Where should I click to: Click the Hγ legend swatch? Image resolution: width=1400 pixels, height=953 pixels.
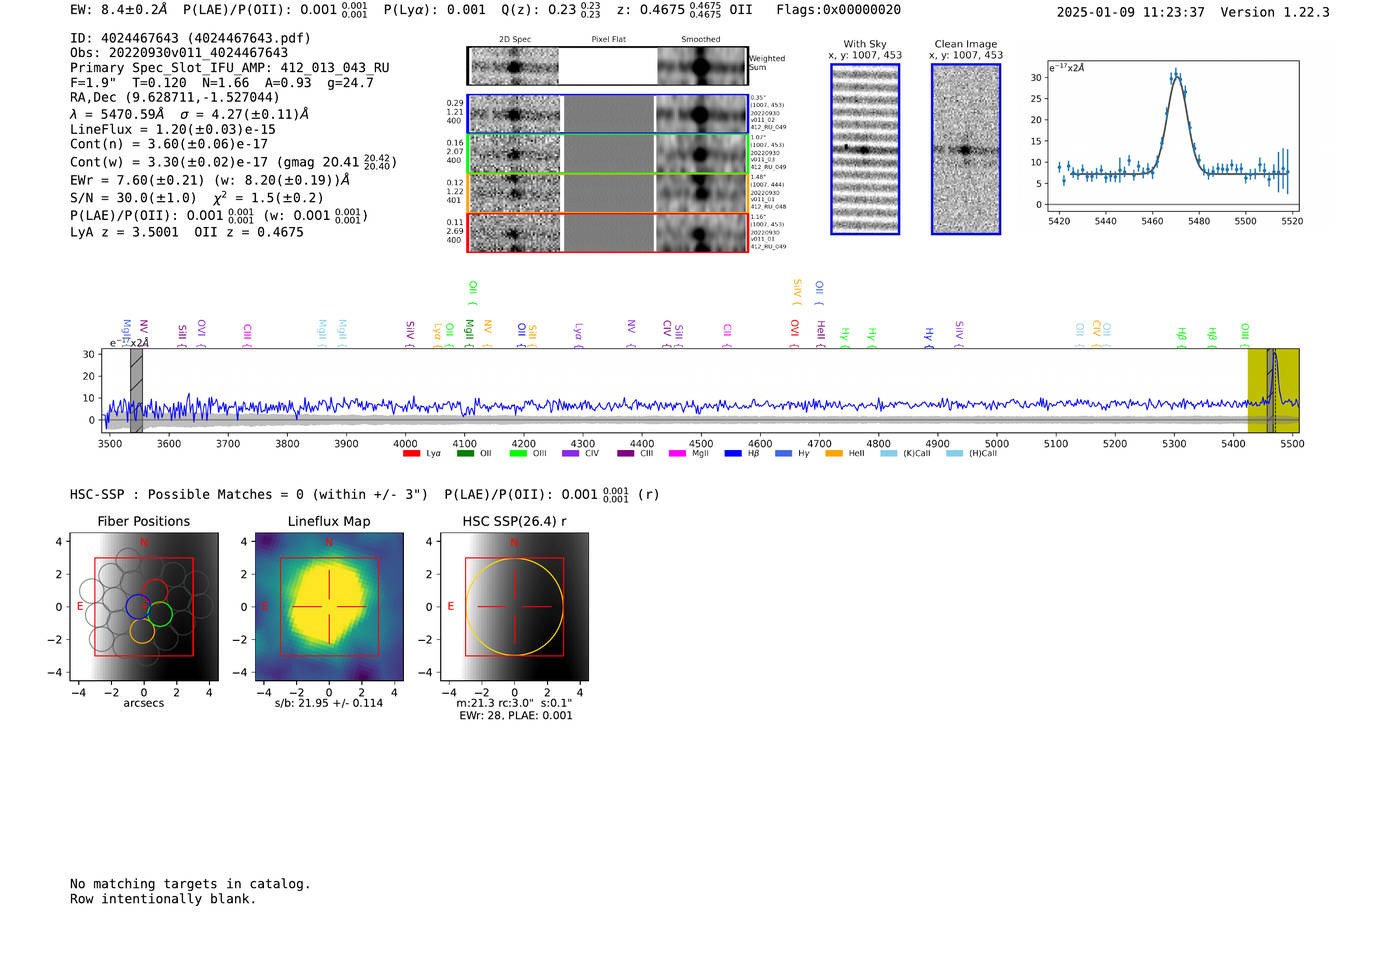(783, 454)
